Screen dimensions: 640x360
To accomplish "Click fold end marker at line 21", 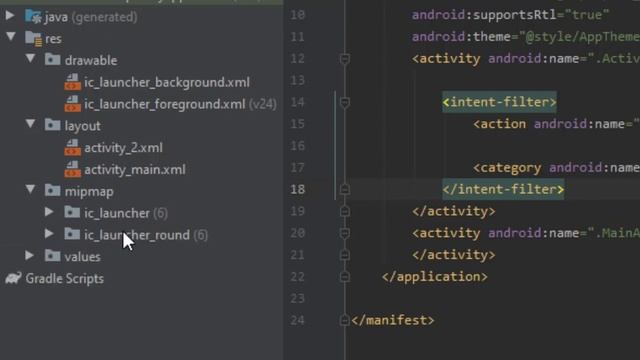I will coord(344,255).
